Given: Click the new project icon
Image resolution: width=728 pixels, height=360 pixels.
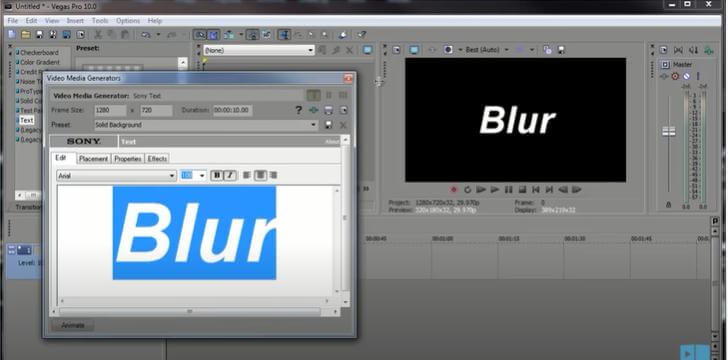Looking at the screenshot, I should pos(12,35).
